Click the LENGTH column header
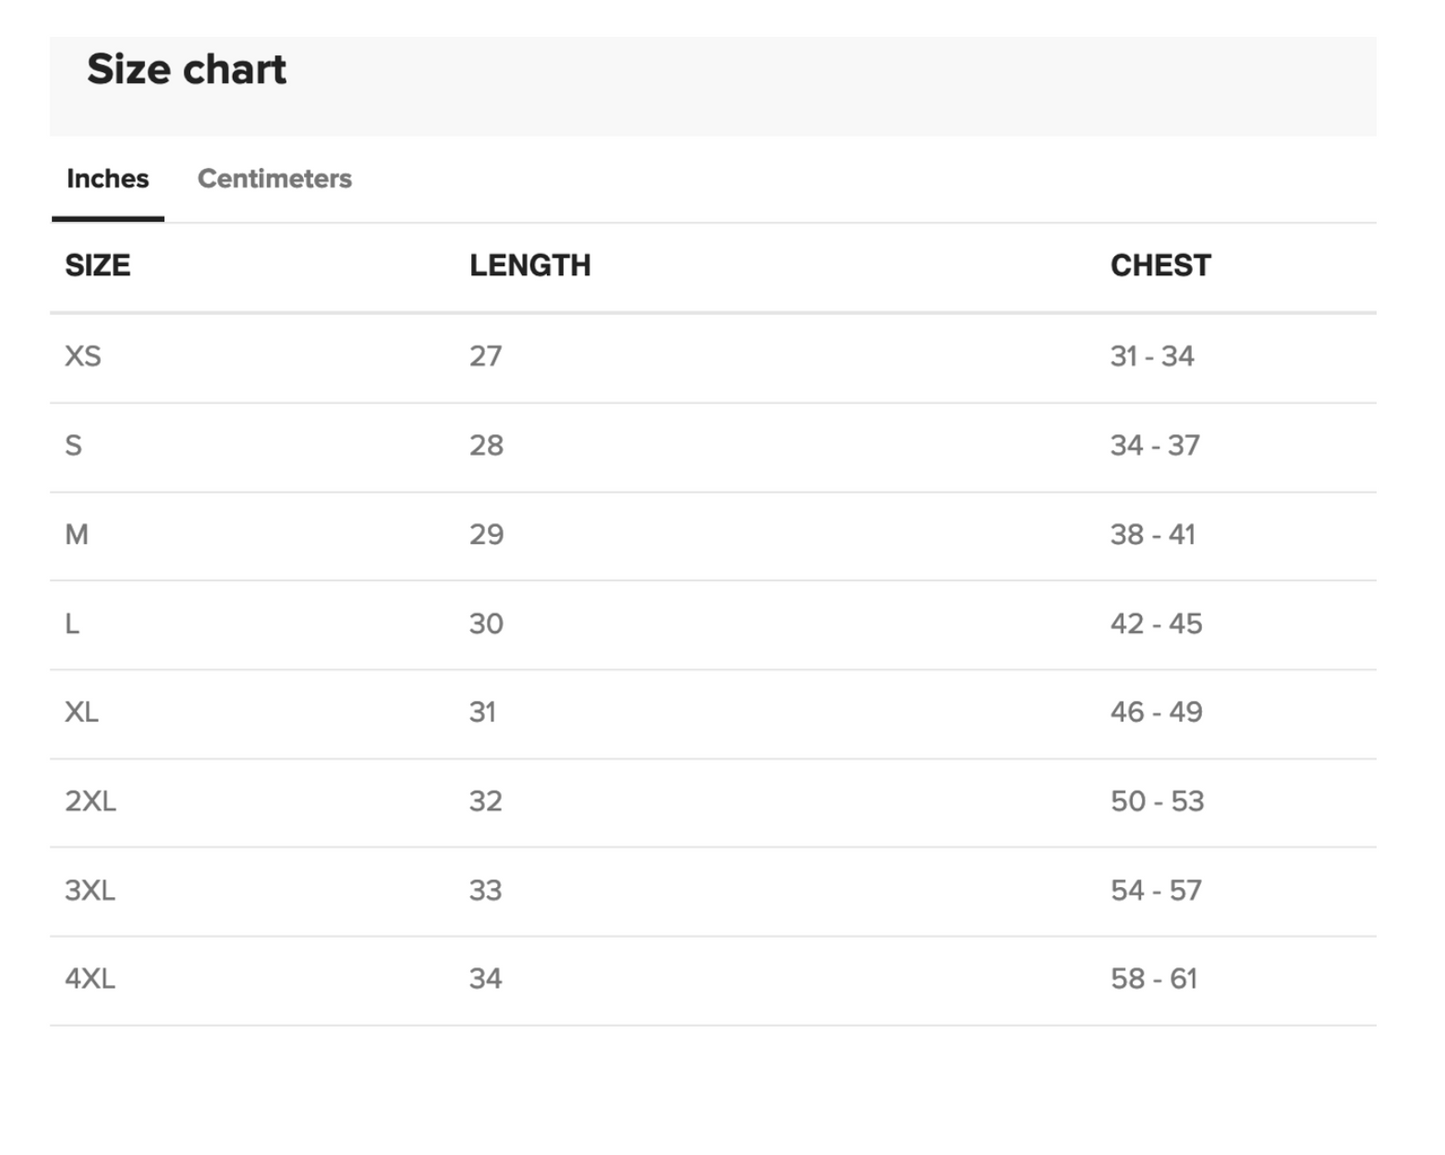1445x1155 pixels. click(530, 265)
